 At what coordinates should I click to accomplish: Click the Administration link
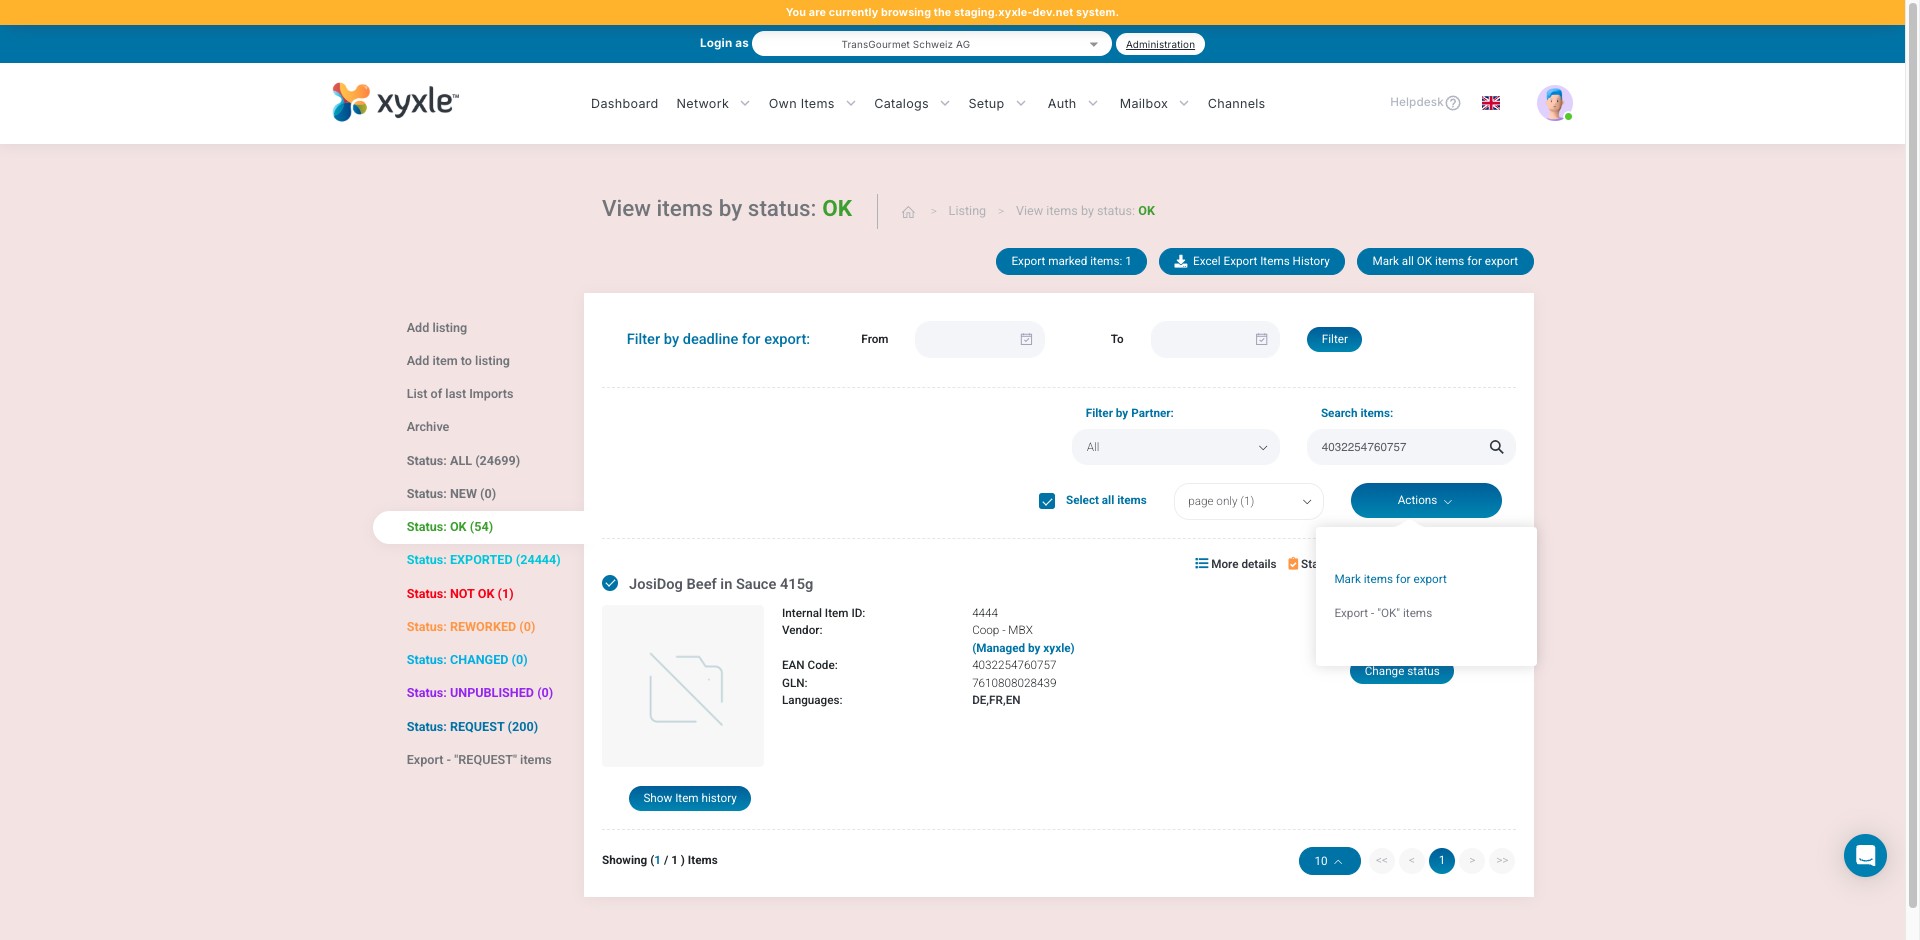[x=1160, y=44]
